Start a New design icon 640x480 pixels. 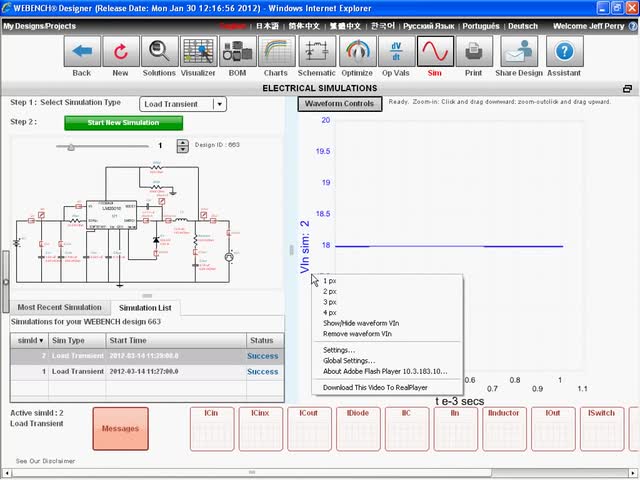[x=121, y=51]
